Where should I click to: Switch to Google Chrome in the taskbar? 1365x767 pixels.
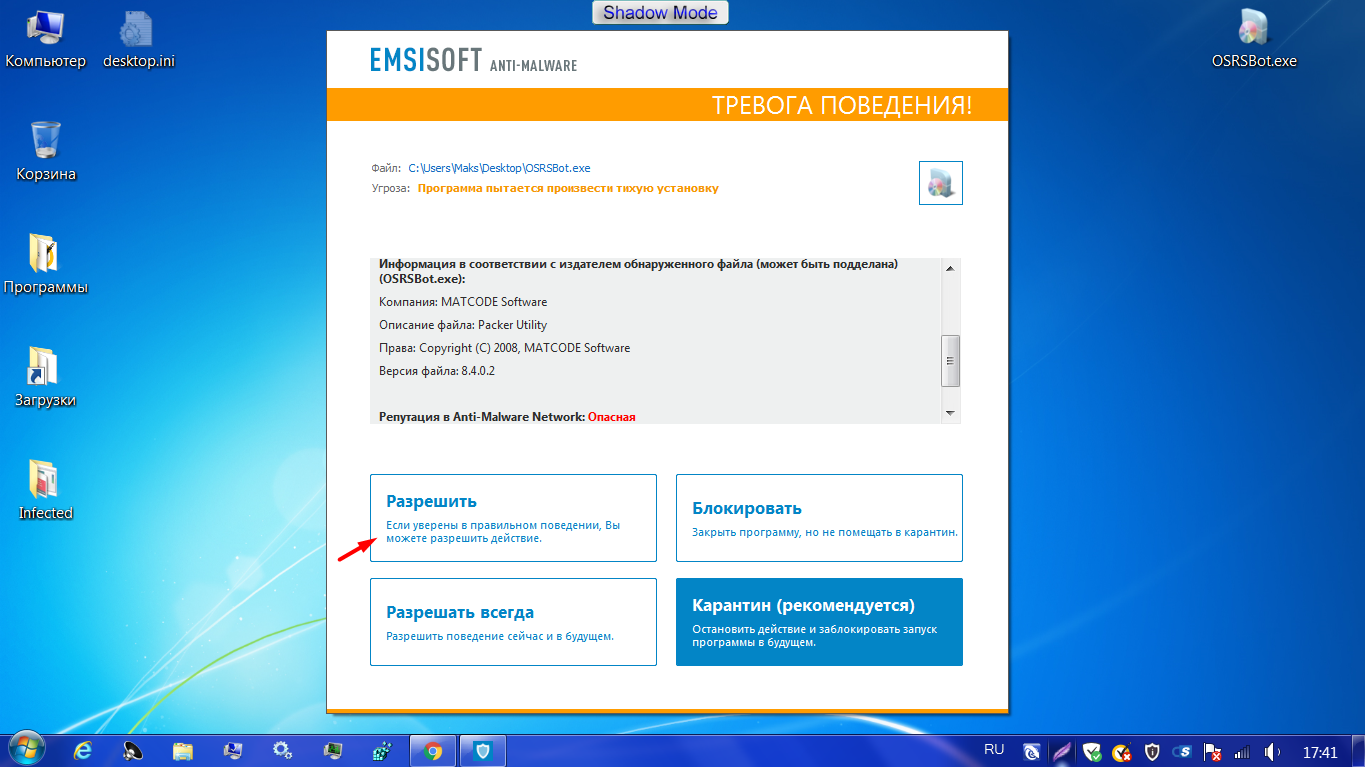click(433, 751)
